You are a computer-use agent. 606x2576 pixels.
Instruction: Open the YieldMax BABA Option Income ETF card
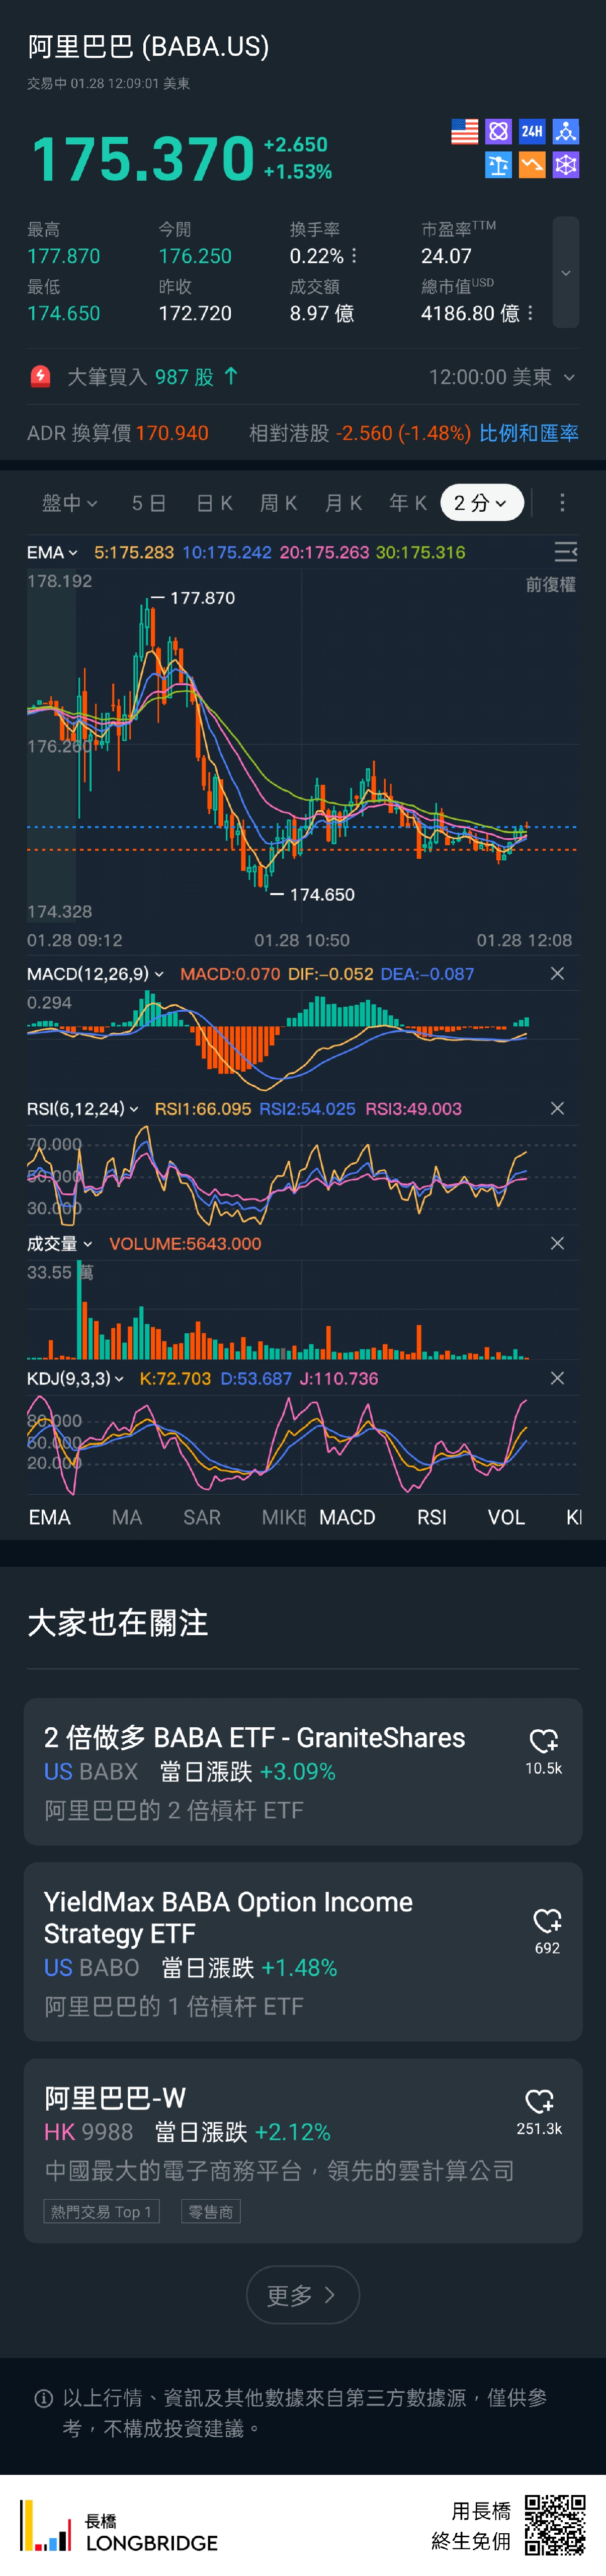pyautogui.click(x=280, y=1951)
